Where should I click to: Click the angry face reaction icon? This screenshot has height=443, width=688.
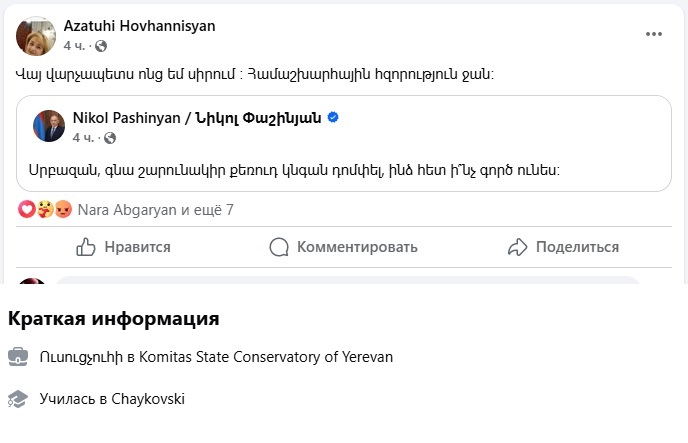coord(63,210)
